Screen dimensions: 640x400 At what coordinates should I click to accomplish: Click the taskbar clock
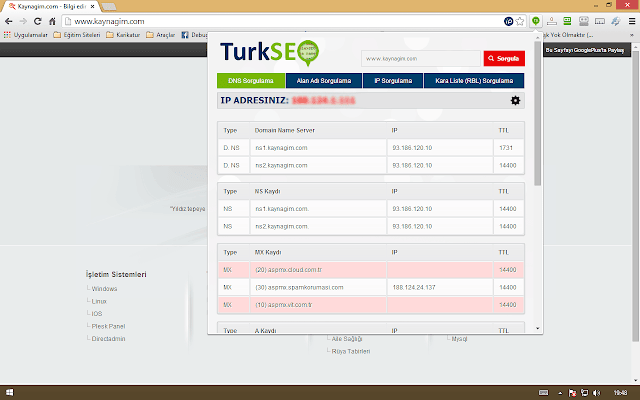tap(620, 393)
